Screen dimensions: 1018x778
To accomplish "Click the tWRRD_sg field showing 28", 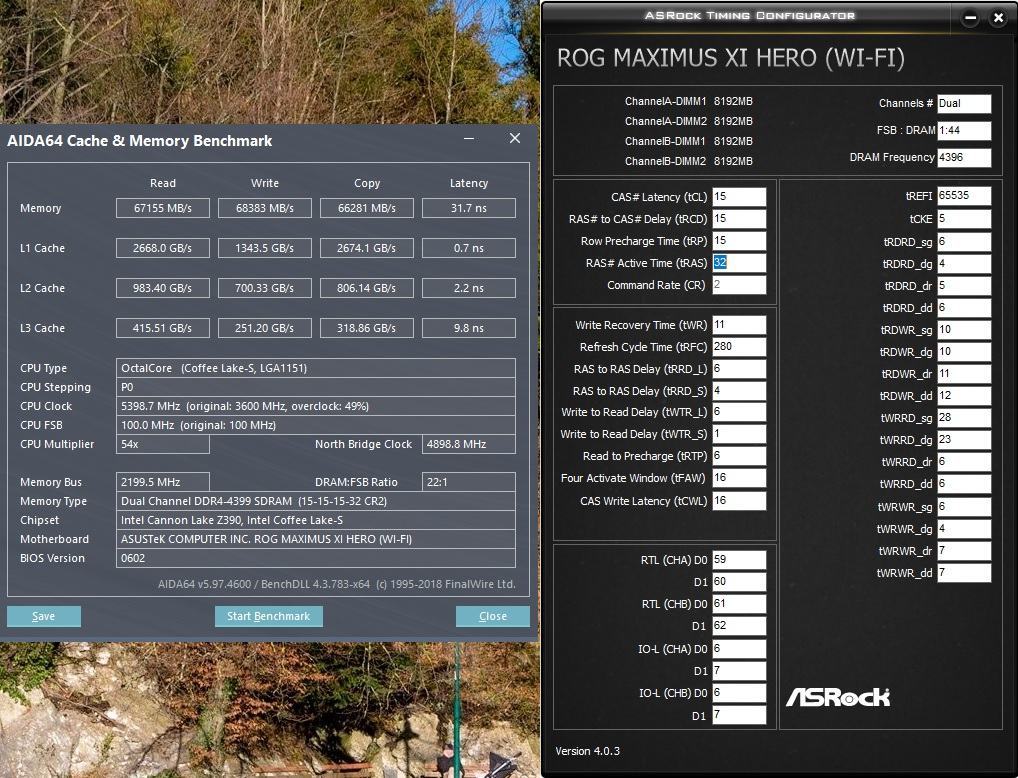I will coord(964,418).
